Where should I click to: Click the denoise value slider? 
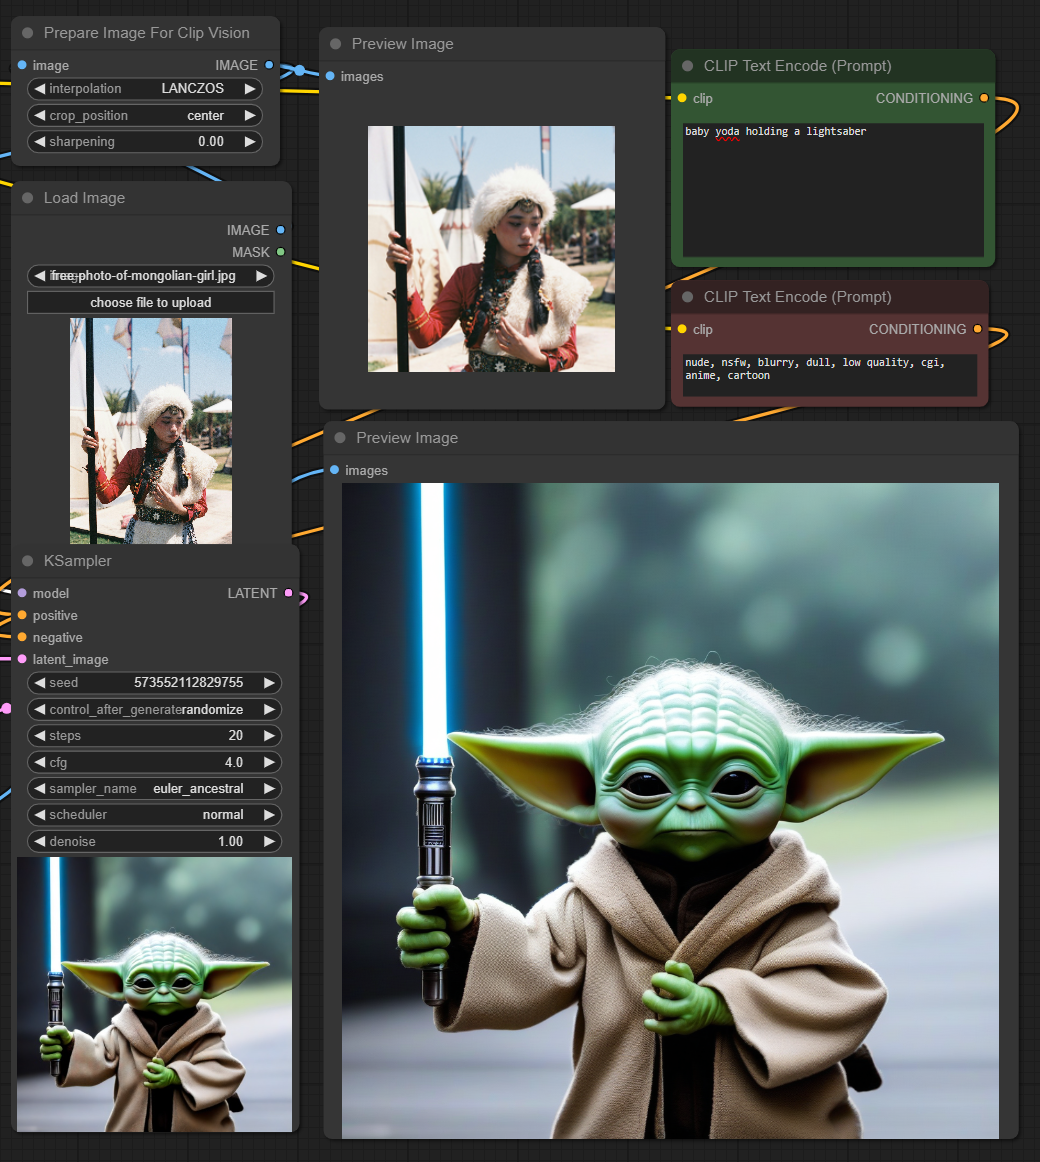pos(154,841)
